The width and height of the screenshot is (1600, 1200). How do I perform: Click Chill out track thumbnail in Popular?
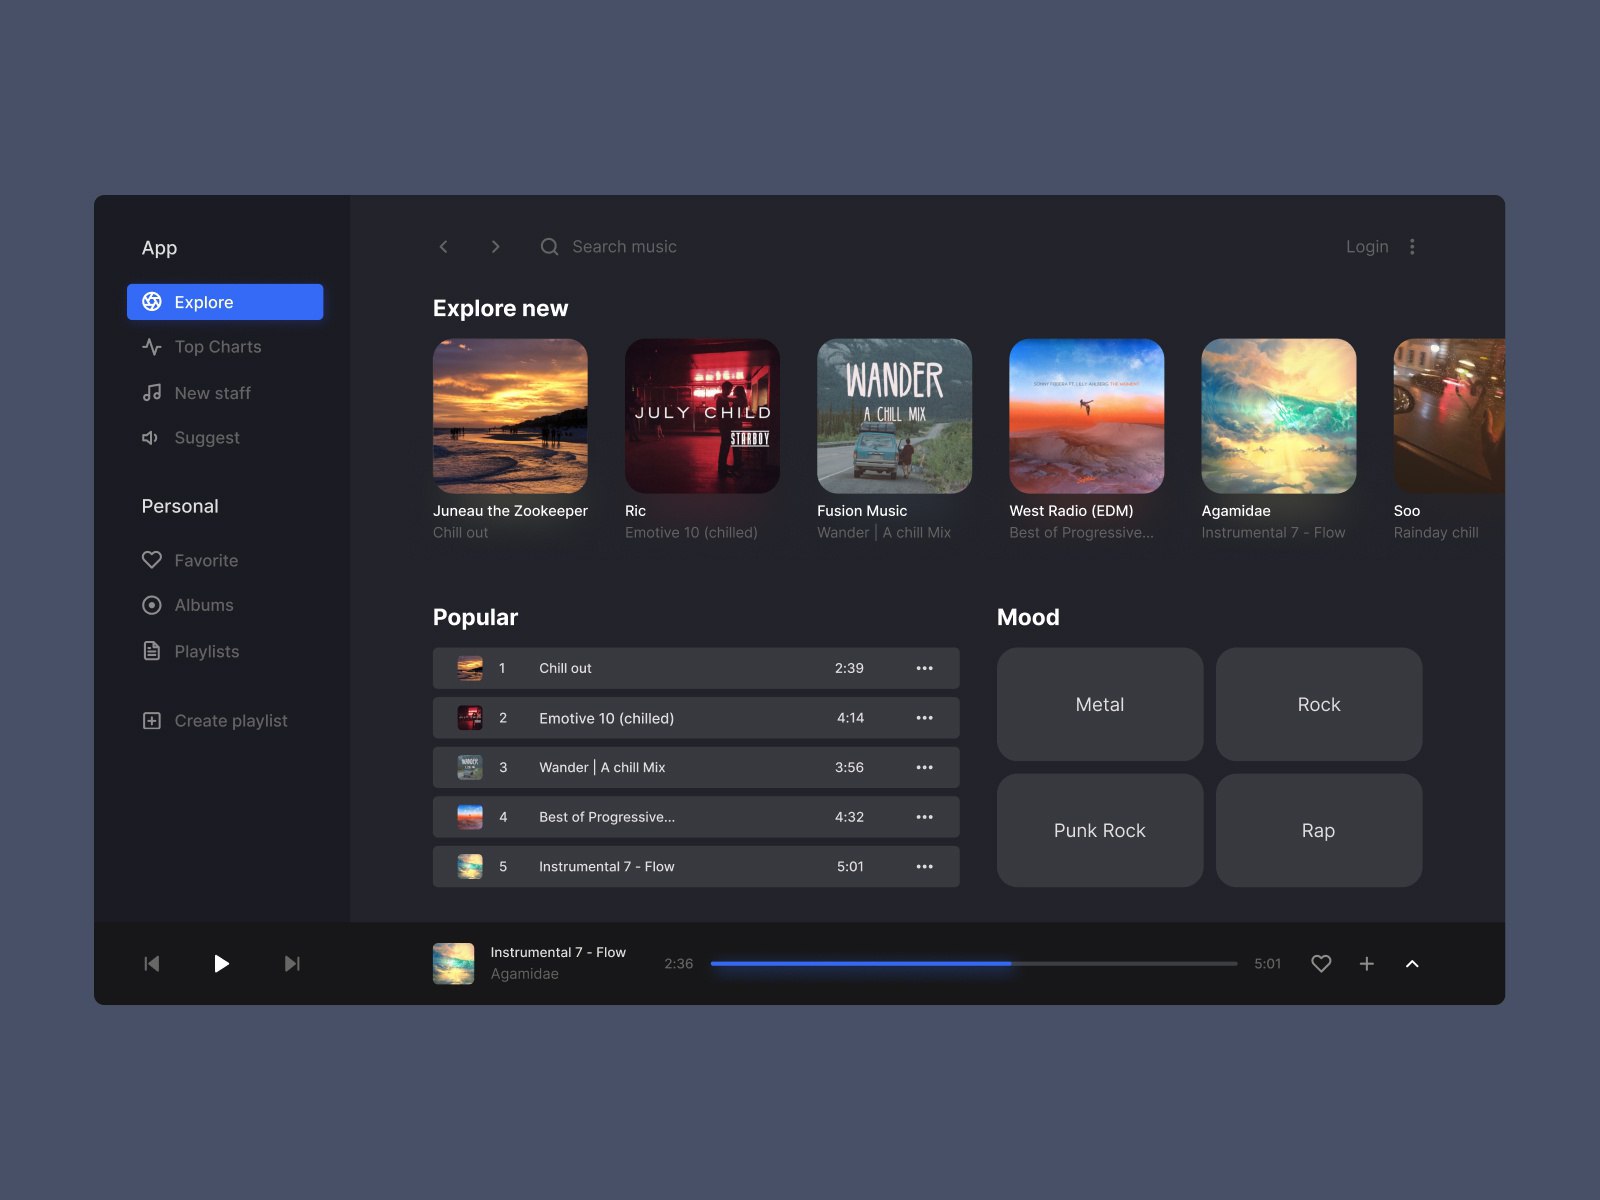(x=470, y=668)
